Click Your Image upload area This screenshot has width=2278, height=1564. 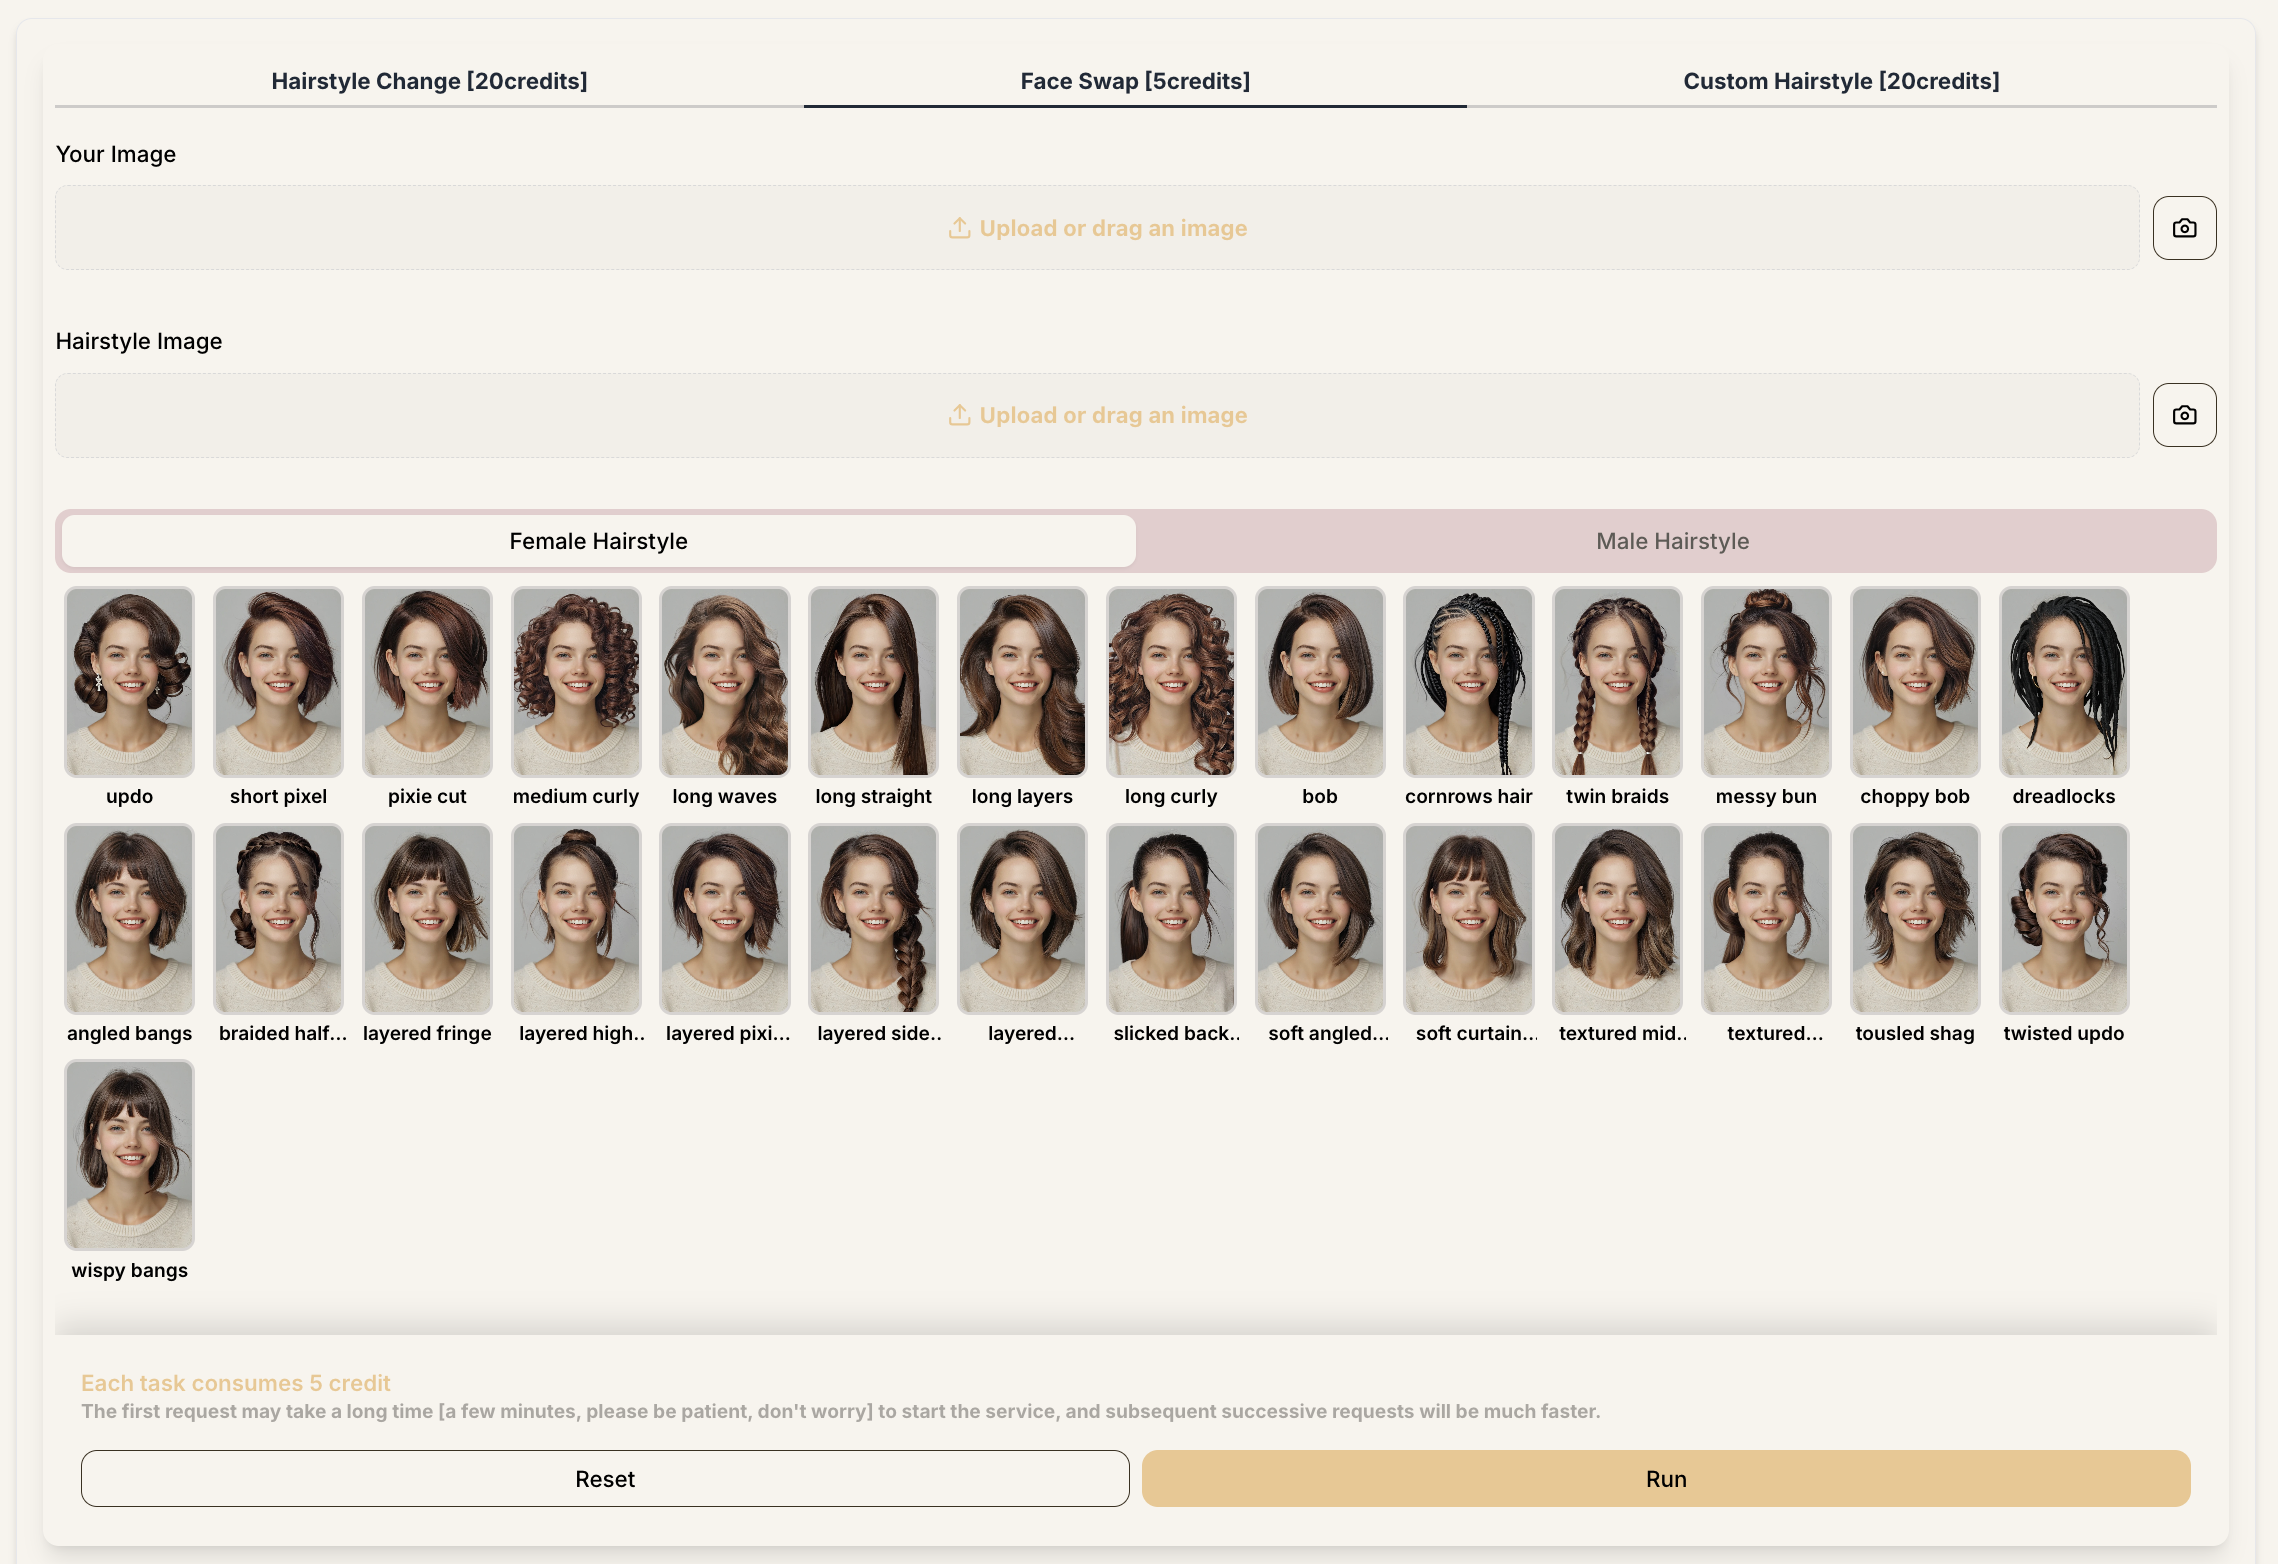pos(1097,228)
